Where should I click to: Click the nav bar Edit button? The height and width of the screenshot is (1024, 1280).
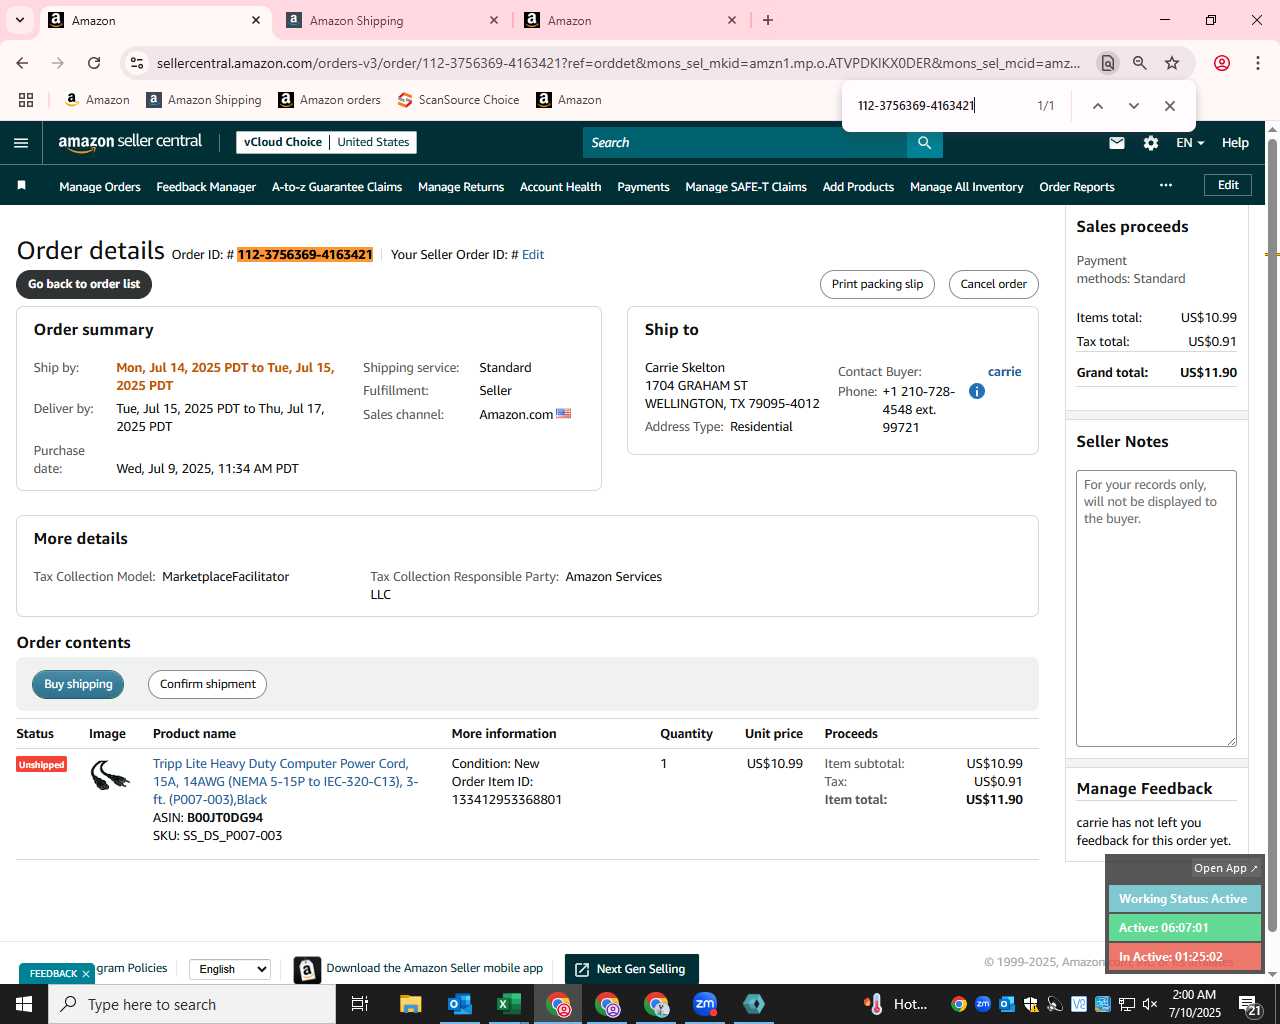1228,185
